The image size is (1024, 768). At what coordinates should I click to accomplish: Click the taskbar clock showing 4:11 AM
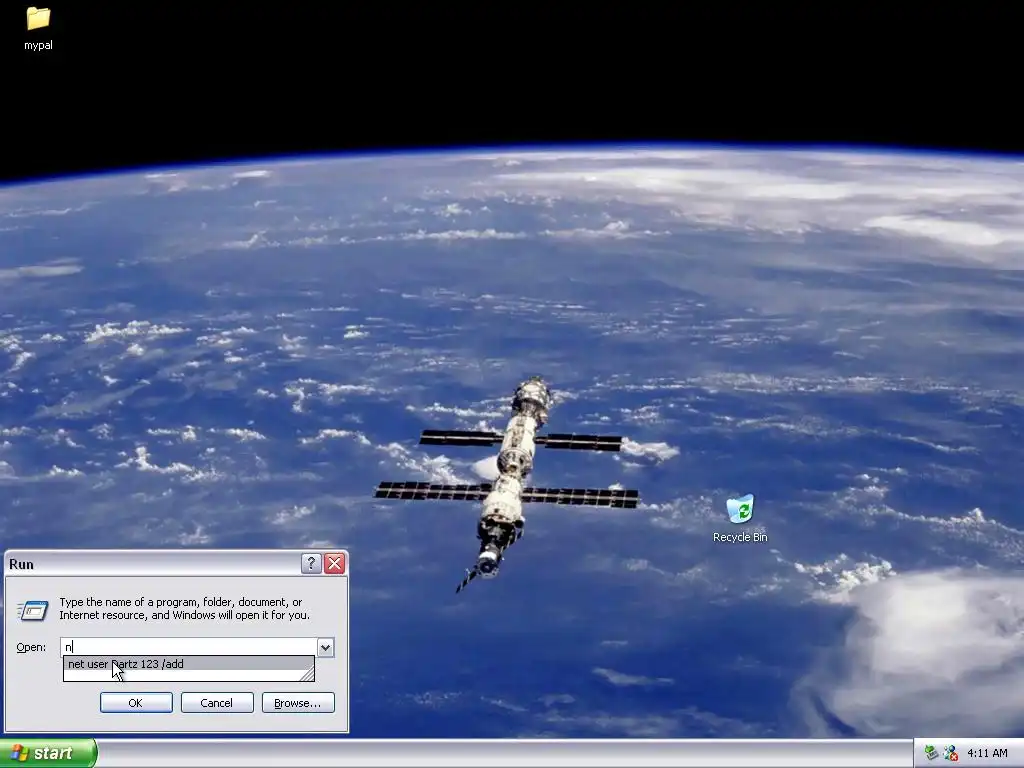click(987, 753)
